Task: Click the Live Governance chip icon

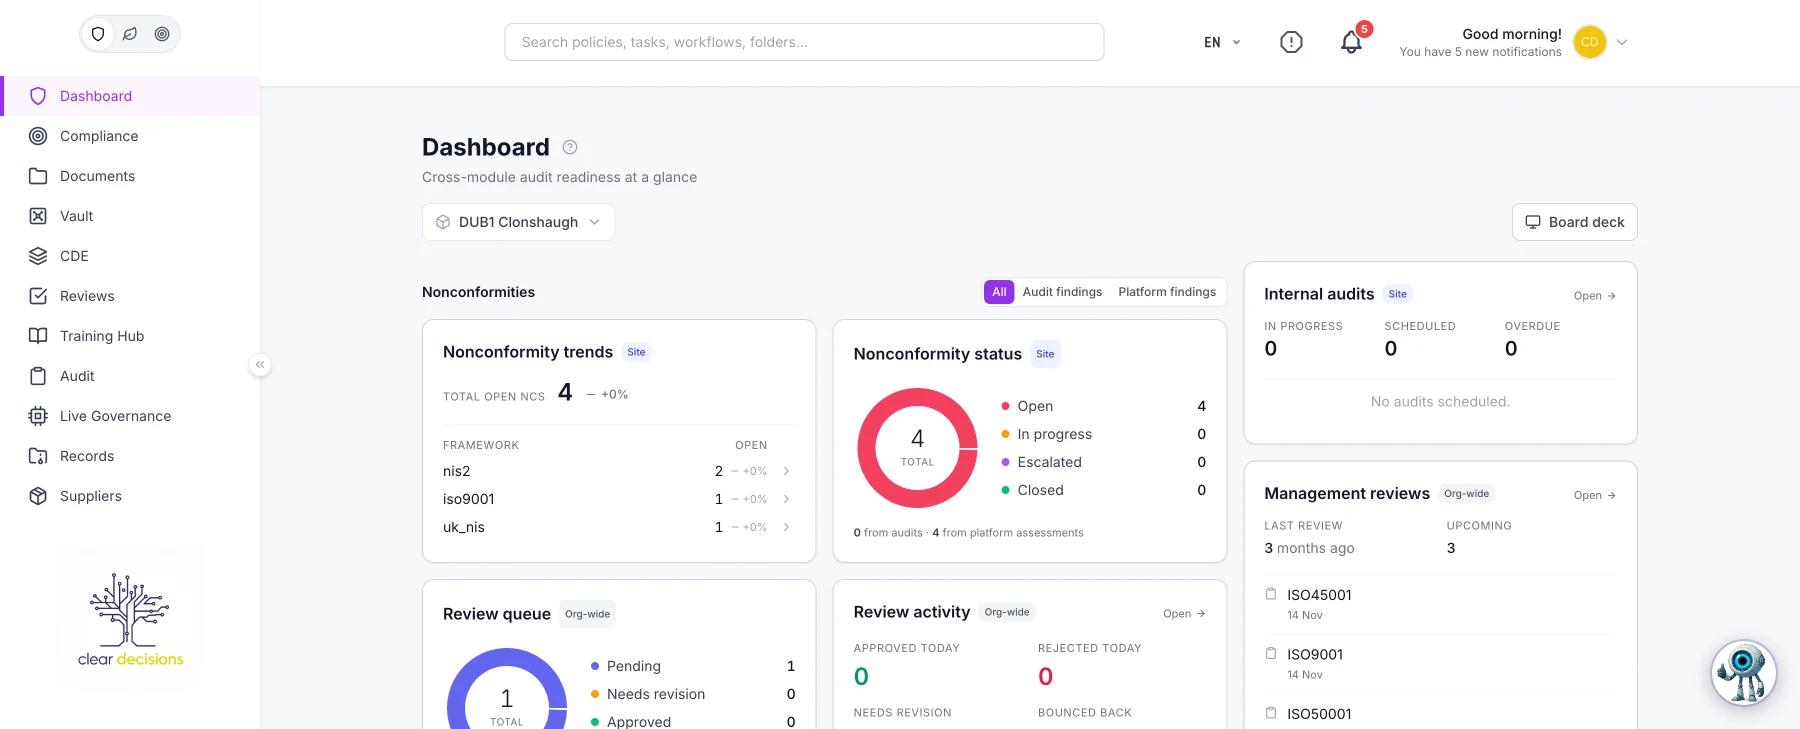Action: point(38,416)
